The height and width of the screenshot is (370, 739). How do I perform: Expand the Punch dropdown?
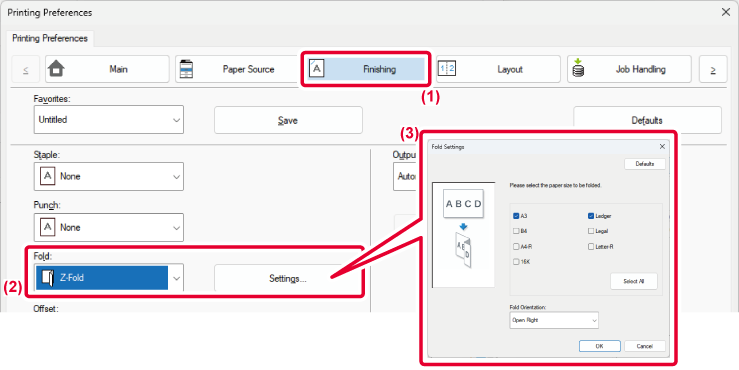point(108,228)
